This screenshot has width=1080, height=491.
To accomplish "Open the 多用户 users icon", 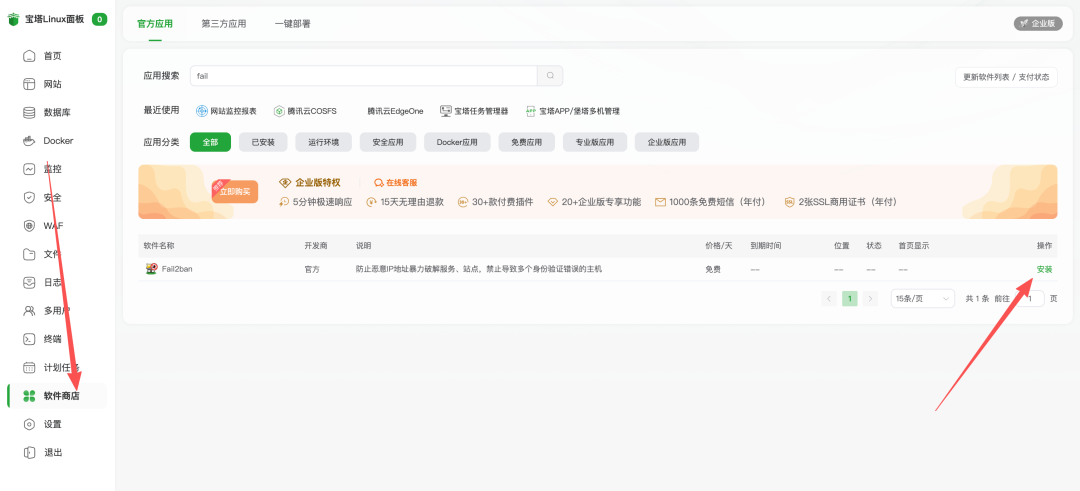I will [x=29, y=311].
